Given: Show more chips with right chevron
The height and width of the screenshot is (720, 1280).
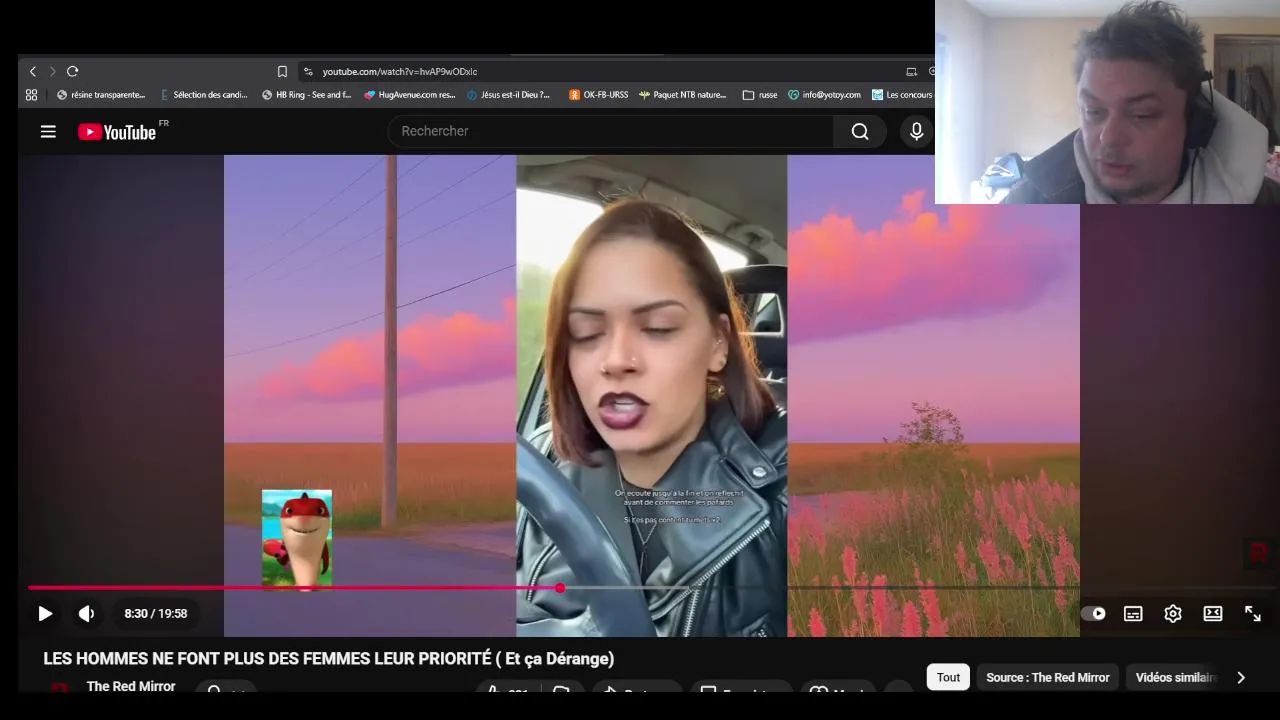Looking at the screenshot, I should click(1241, 677).
